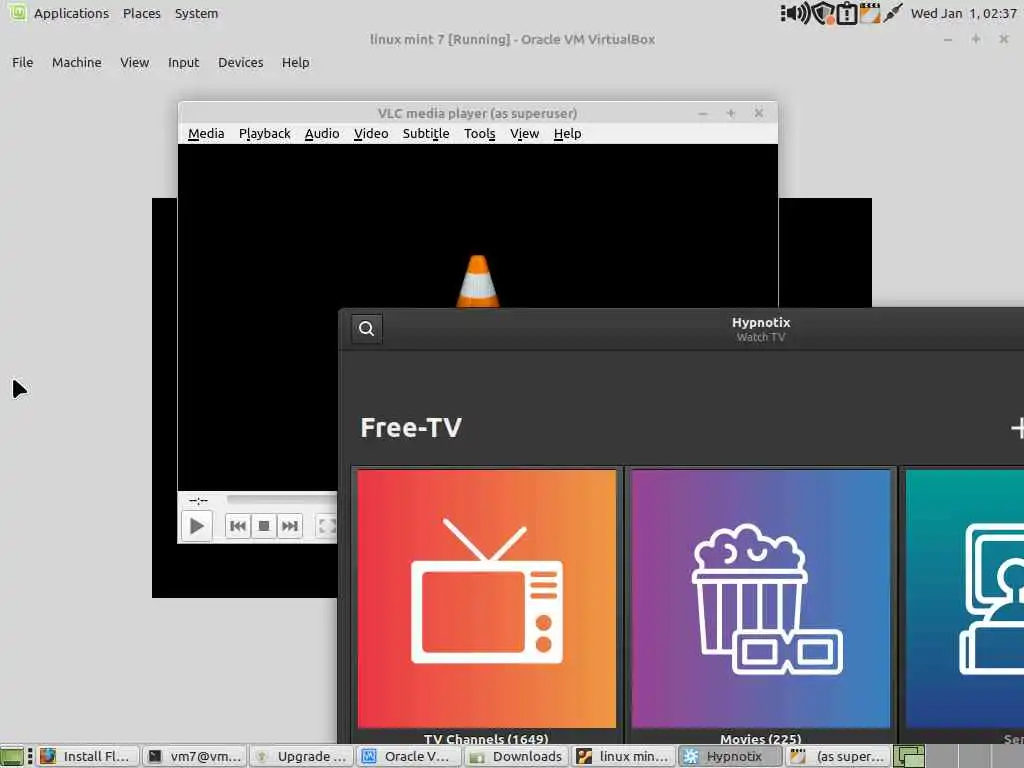Click the Free-TV provider heading
Screen dimensions: 1024x768
click(x=411, y=428)
